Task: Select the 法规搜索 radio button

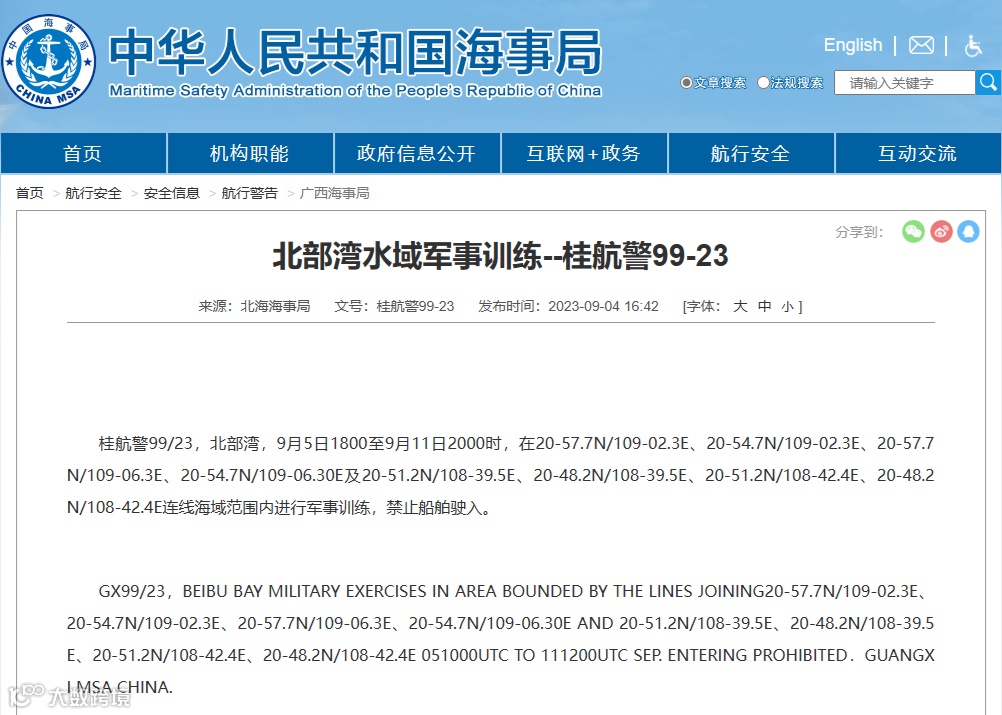Action: (763, 82)
